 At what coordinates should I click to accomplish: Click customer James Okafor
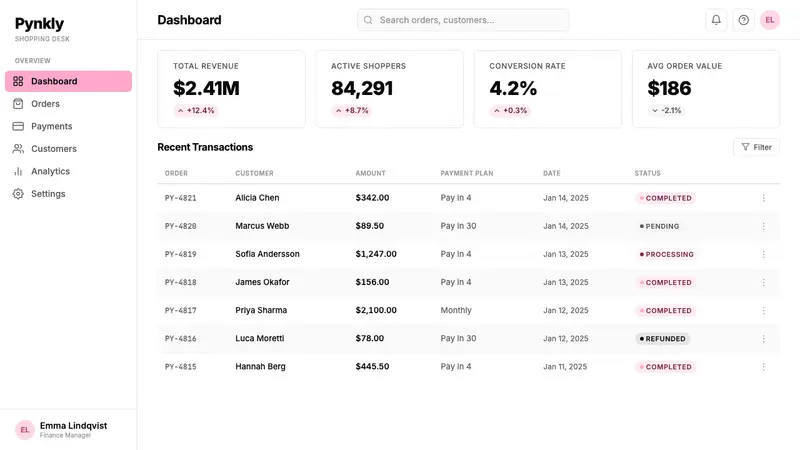coord(262,282)
